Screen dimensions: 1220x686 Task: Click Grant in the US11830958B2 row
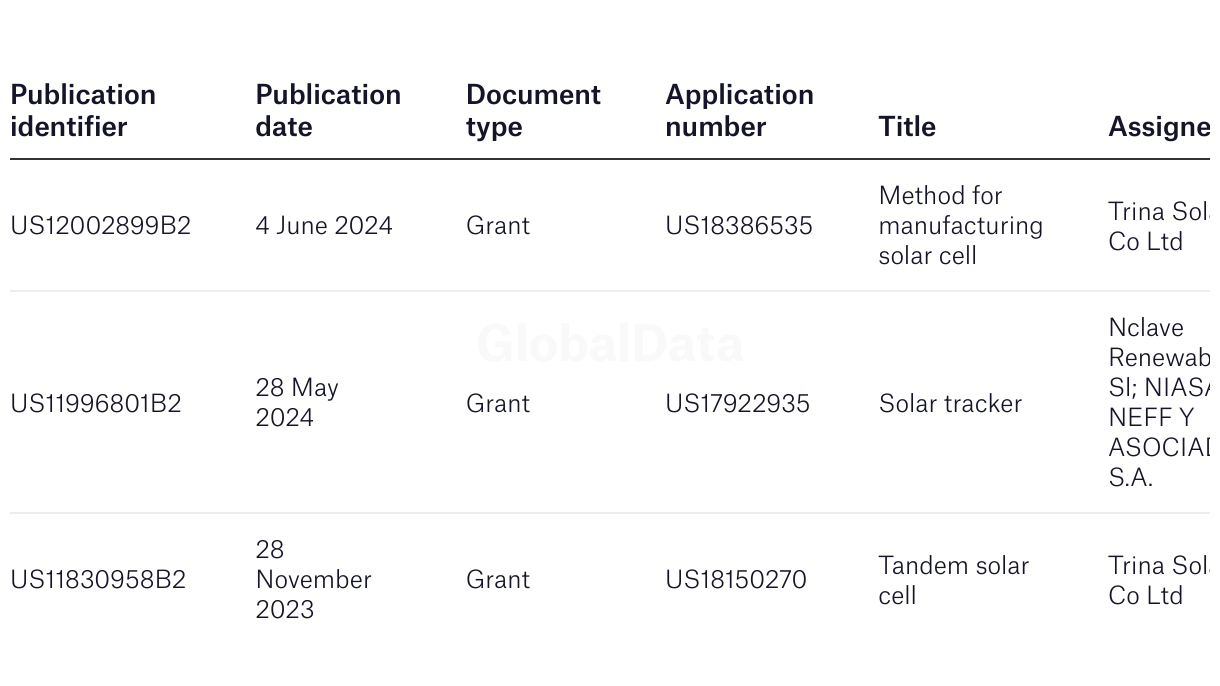(498, 580)
